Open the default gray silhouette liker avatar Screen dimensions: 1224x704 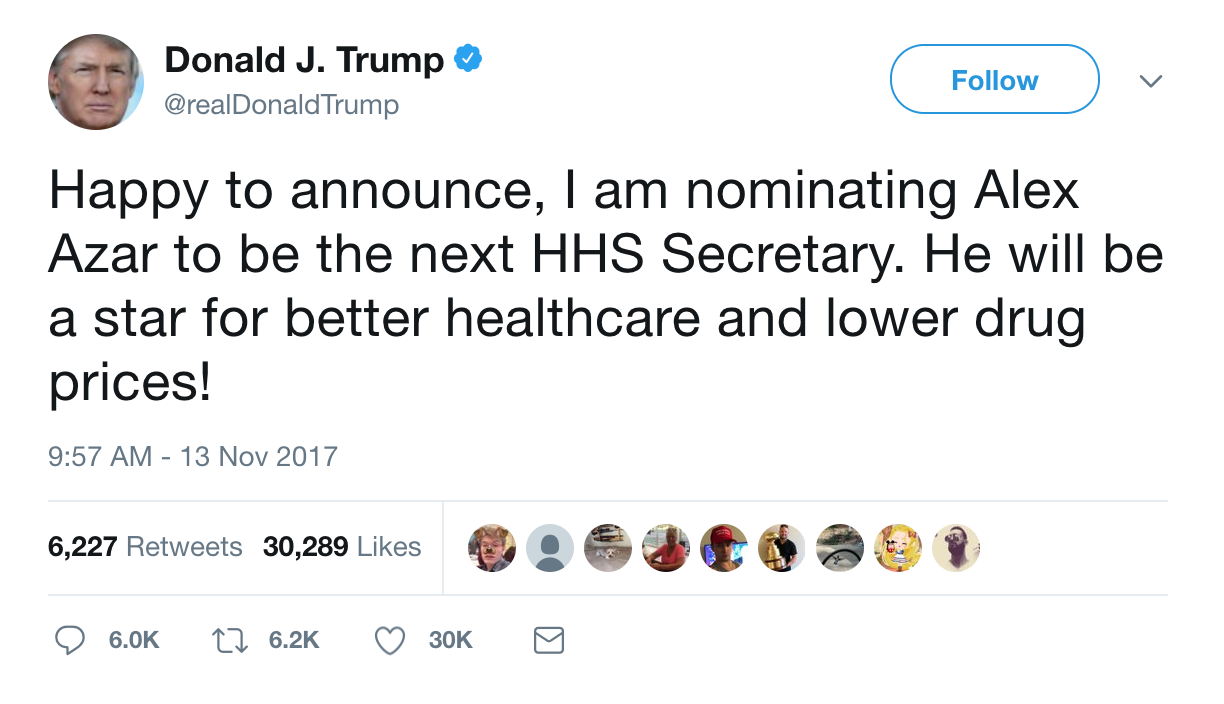(x=550, y=548)
